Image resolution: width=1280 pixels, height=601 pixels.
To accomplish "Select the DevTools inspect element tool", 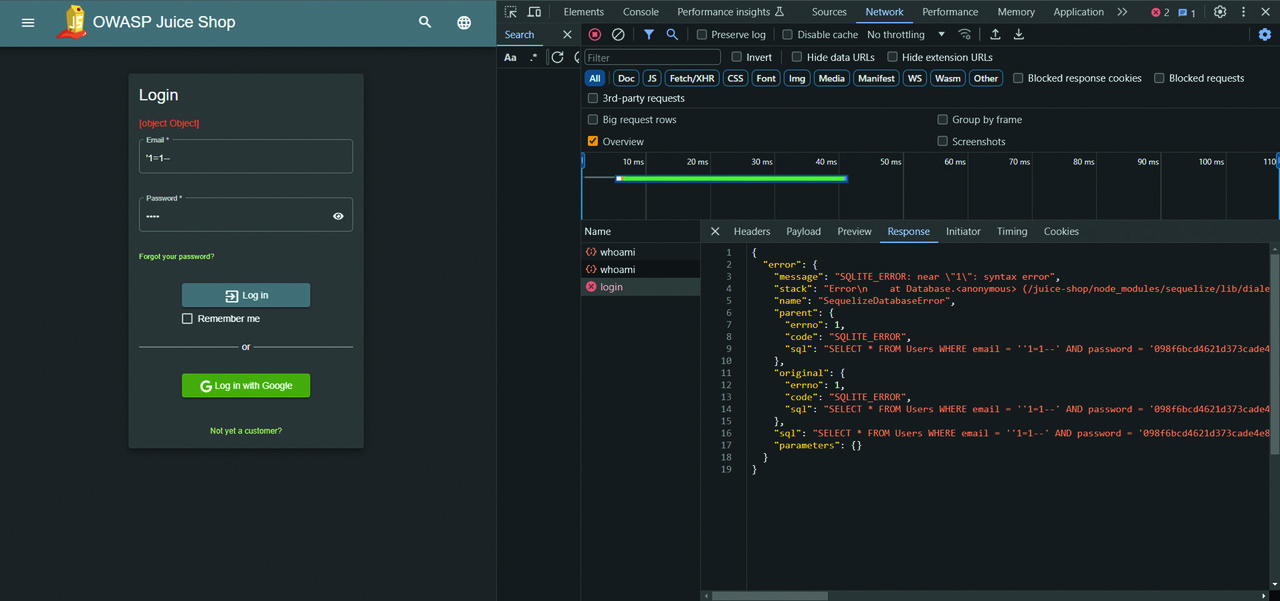I will pyautogui.click(x=511, y=12).
